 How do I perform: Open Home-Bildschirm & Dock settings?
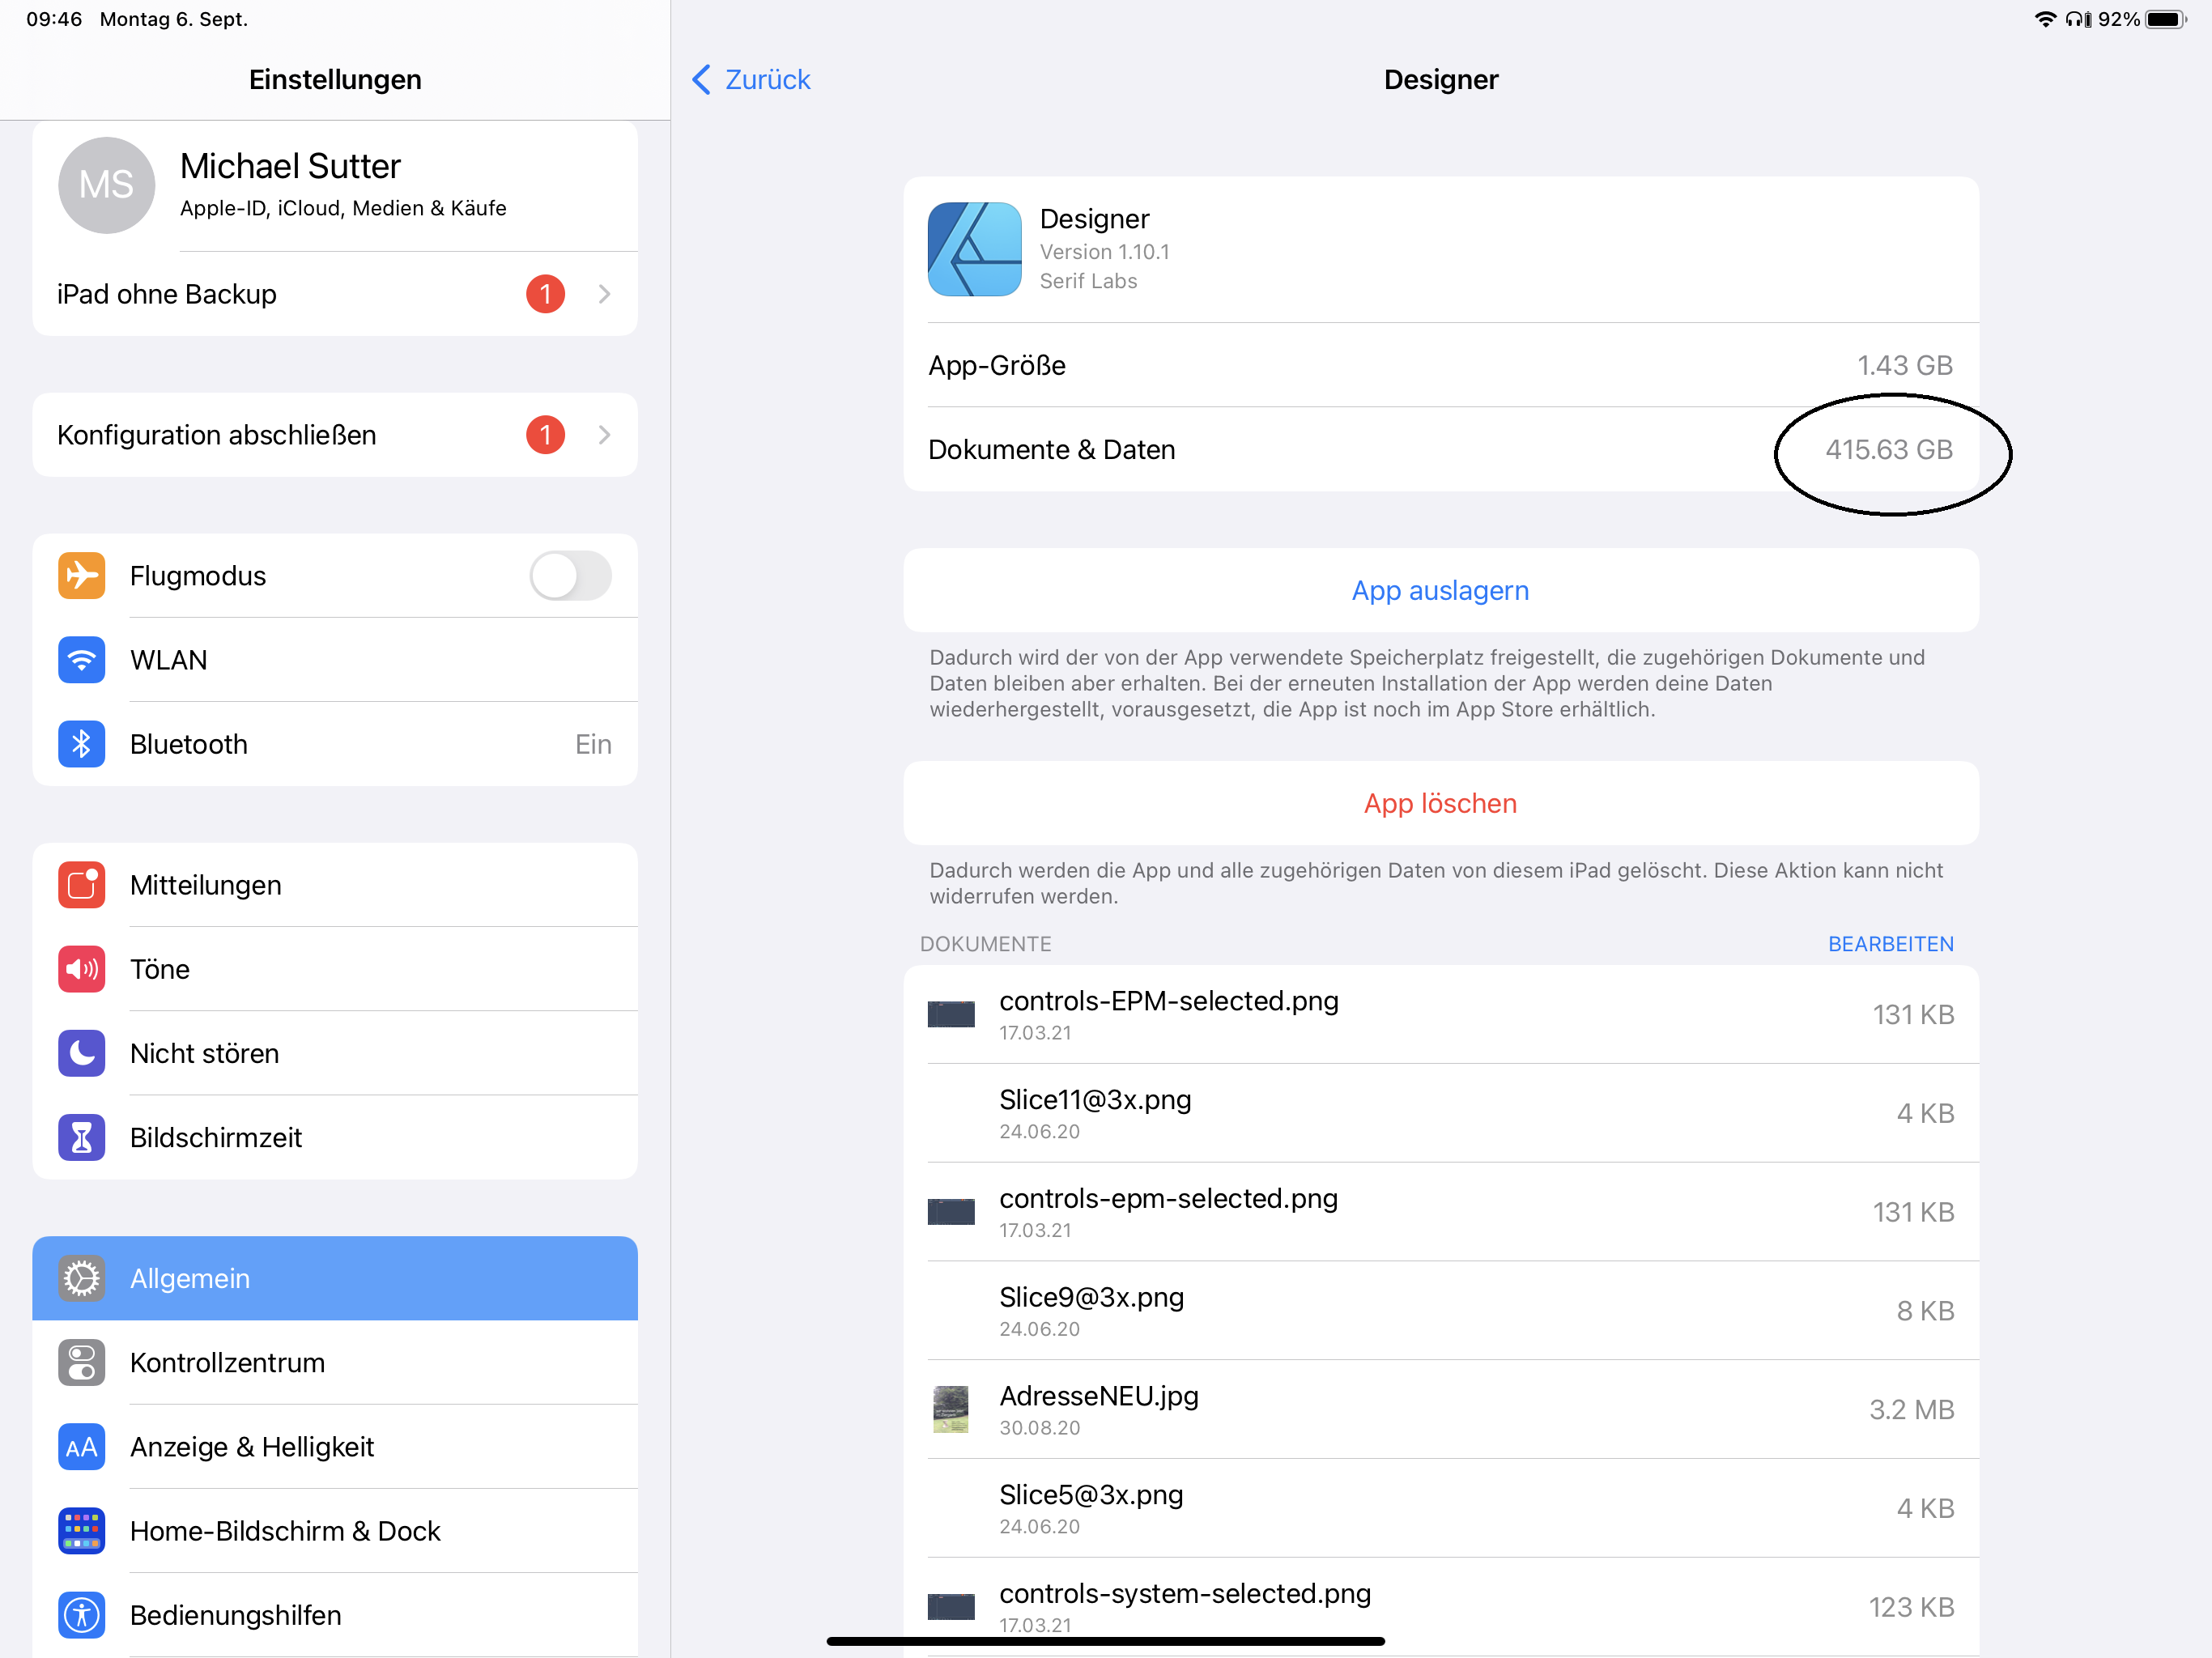335,1531
